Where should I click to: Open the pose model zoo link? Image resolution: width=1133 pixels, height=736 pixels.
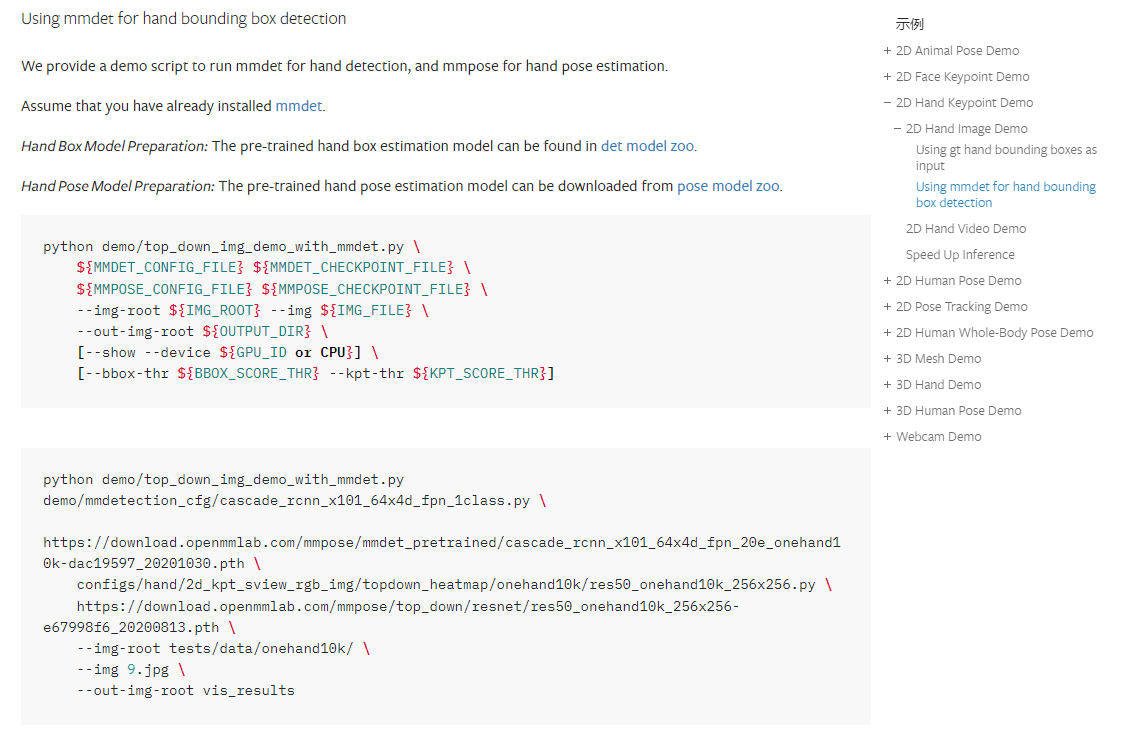pos(728,186)
